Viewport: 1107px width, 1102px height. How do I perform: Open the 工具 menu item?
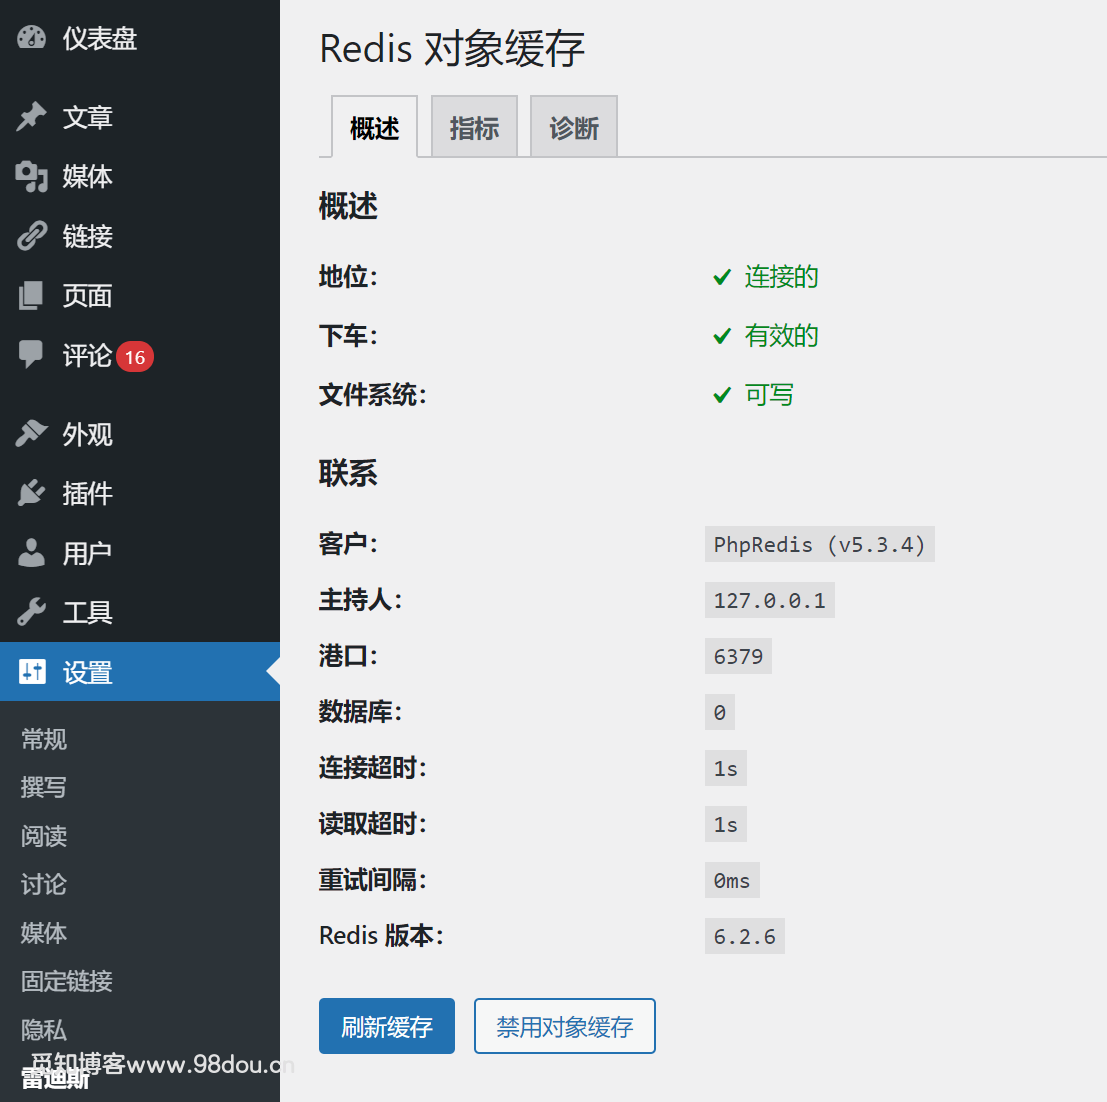pyautogui.click(x=140, y=612)
